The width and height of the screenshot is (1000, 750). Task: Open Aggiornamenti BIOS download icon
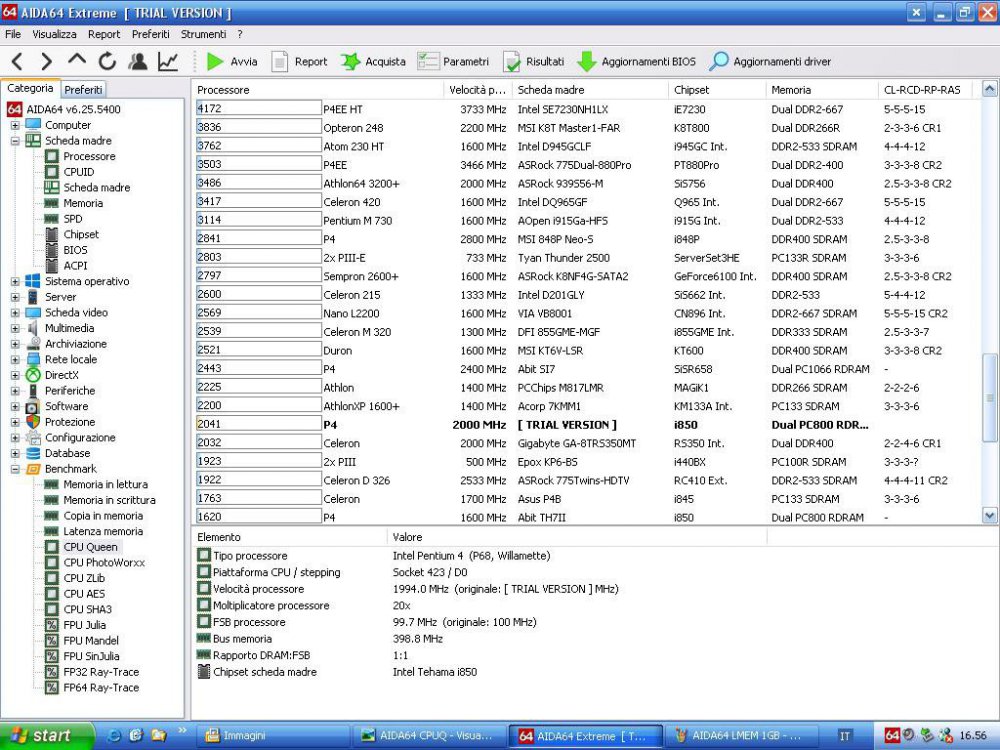click(x=587, y=62)
